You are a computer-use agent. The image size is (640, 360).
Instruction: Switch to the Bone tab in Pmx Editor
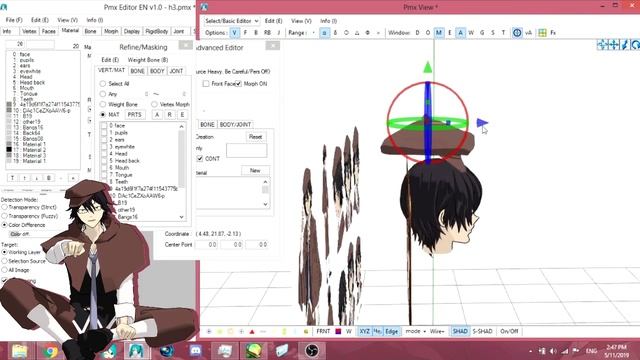[90, 31]
